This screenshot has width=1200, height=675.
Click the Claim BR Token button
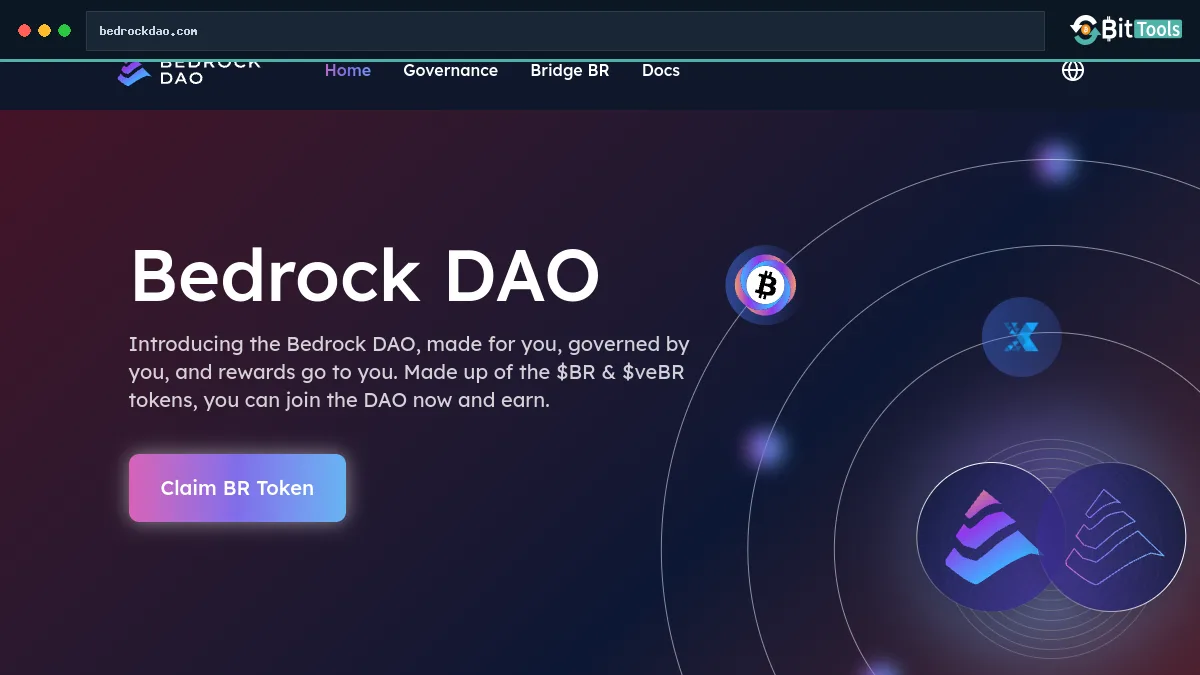(237, 488)
